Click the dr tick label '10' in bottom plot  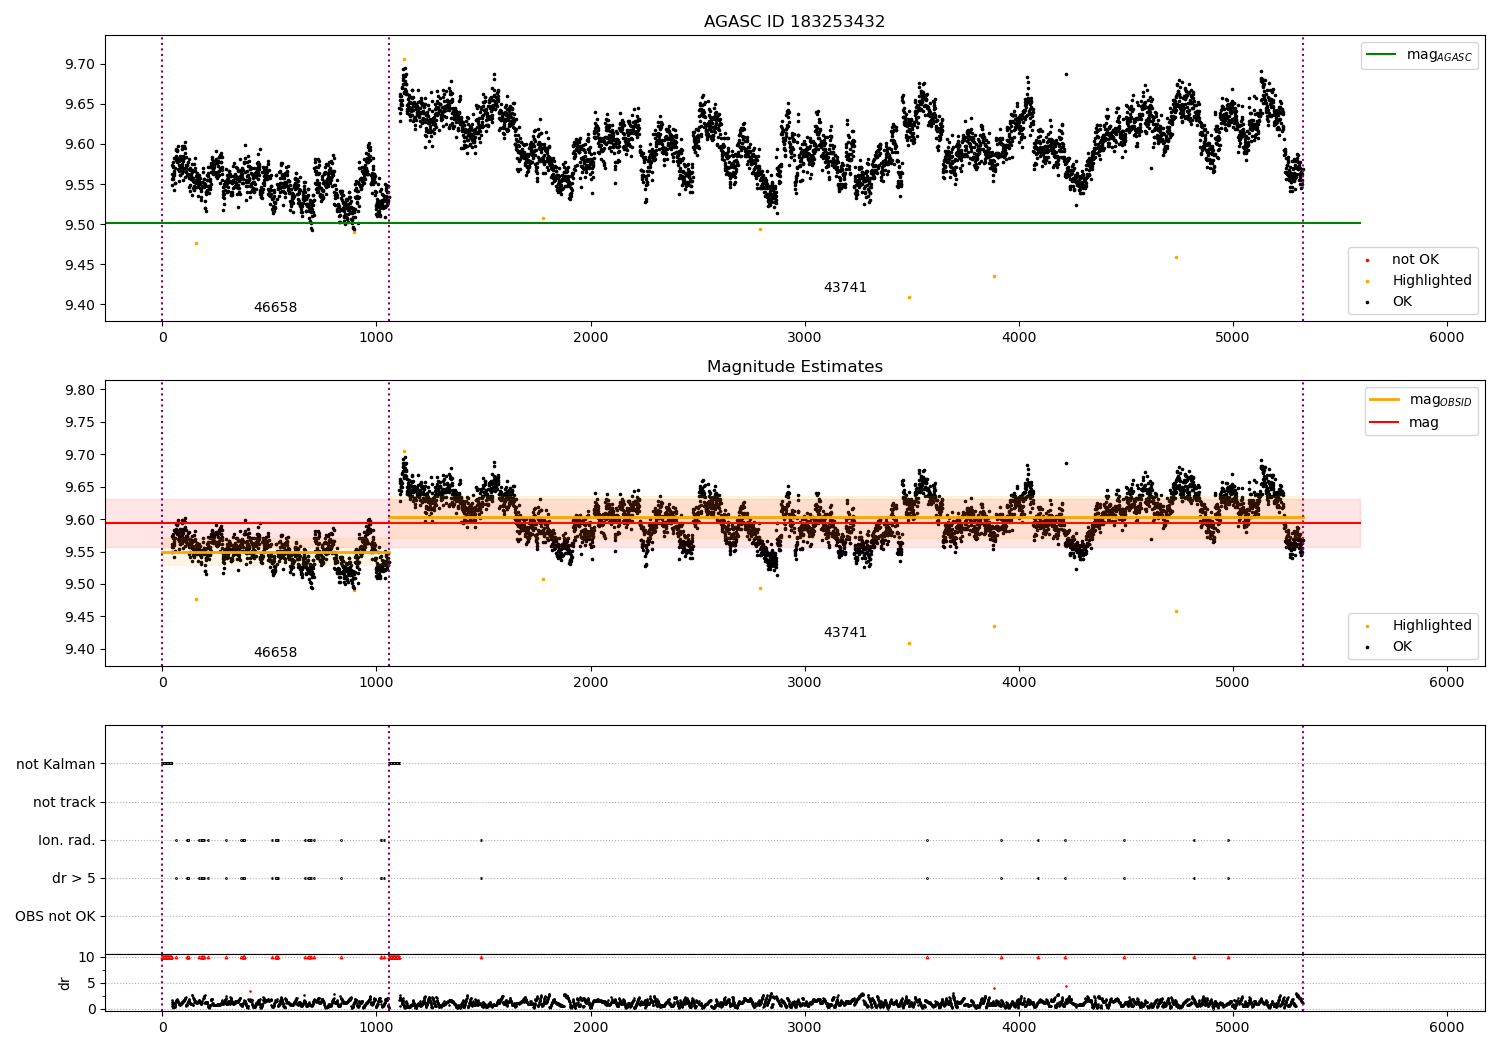87,957
